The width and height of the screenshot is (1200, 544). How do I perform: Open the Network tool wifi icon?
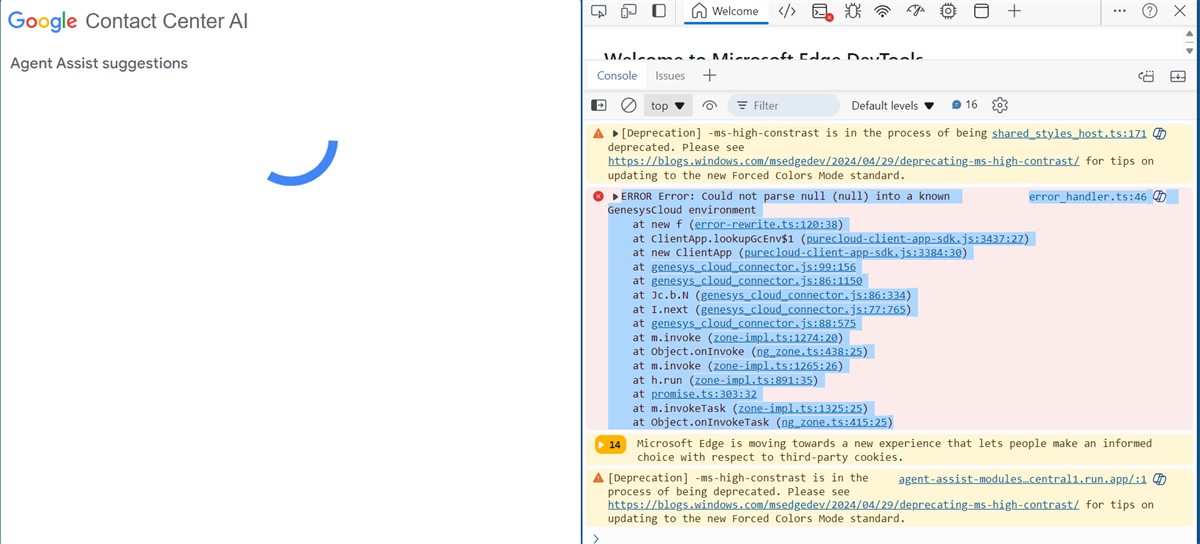[883, 11]
